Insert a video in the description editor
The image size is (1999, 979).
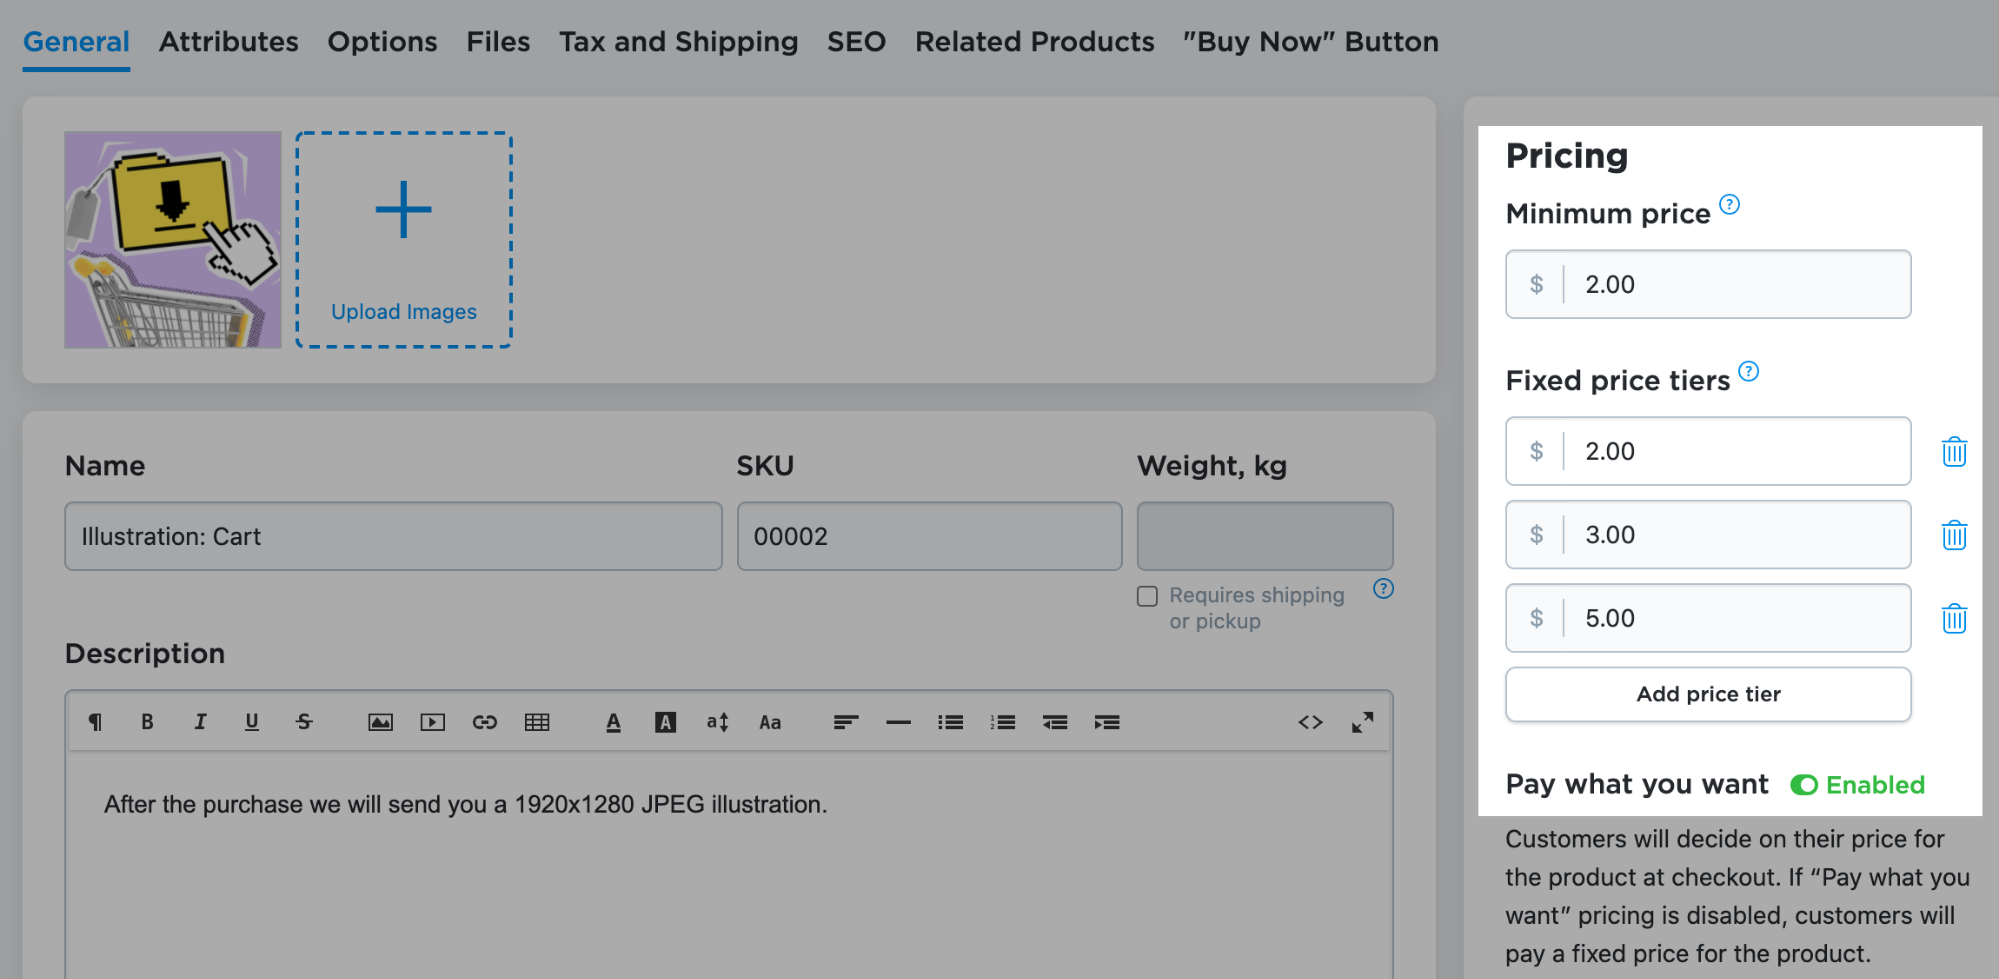coord(433,722)
